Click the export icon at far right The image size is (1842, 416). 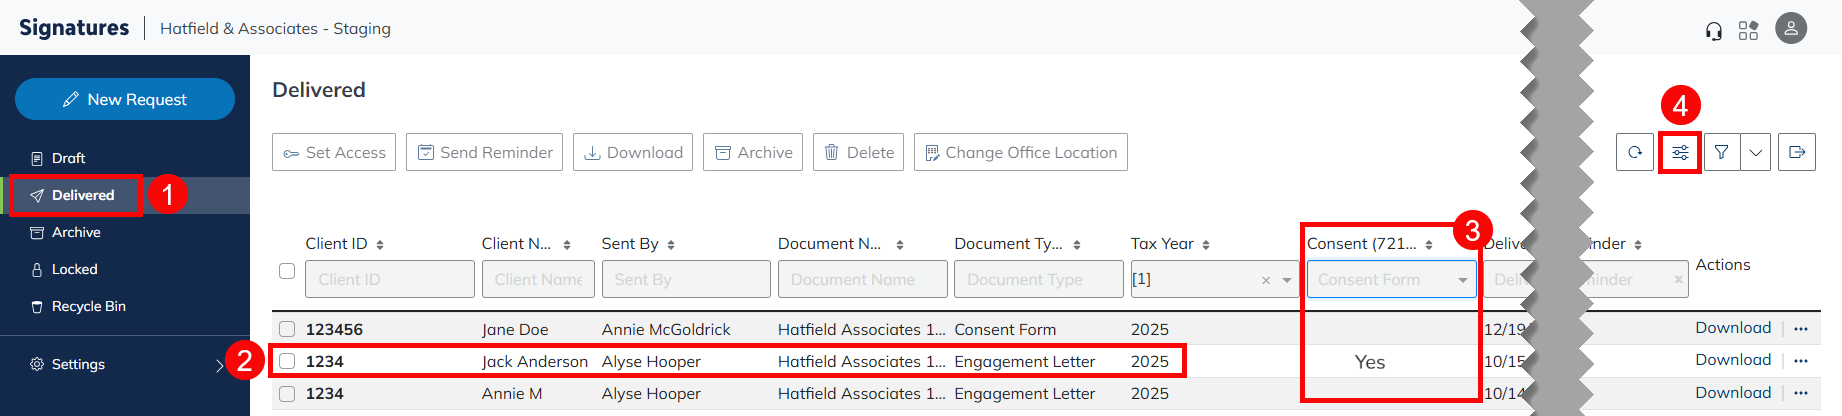(x=1796, y=153)
